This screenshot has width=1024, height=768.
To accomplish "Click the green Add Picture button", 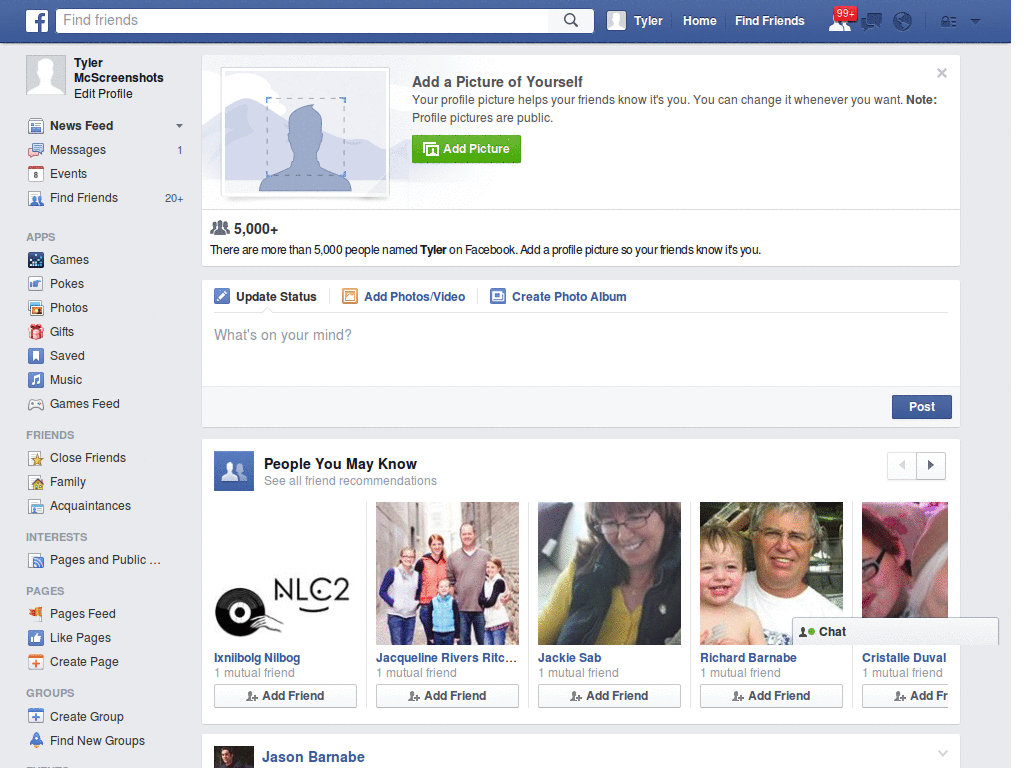I will 466,149.
